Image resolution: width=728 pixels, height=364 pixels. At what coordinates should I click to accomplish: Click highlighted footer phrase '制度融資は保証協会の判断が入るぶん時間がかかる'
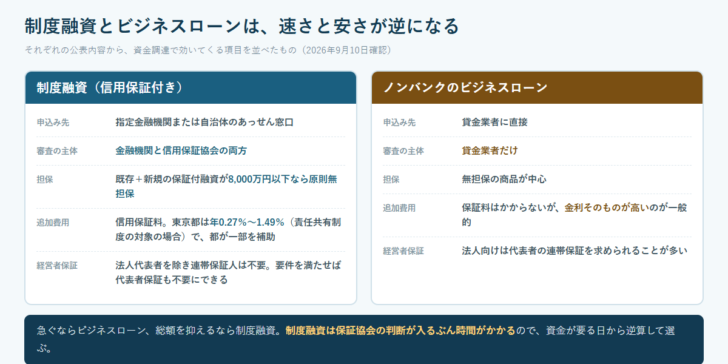click(400, 331)
